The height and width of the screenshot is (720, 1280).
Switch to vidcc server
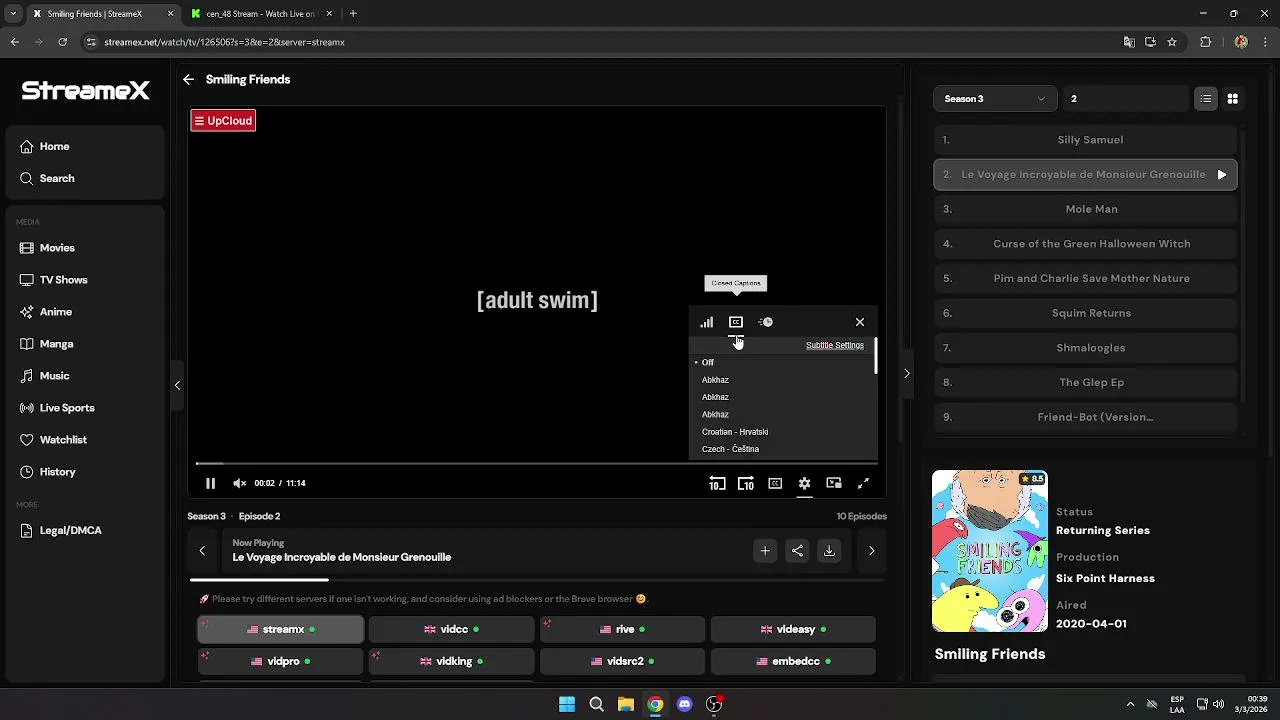pos(451,630)
